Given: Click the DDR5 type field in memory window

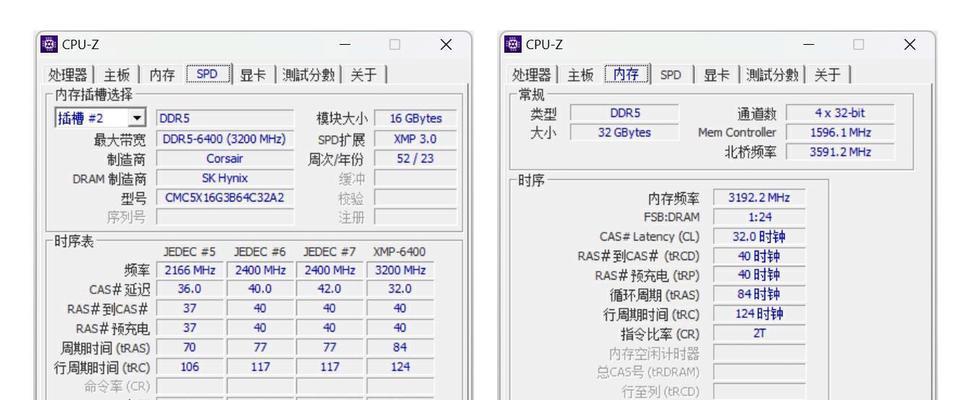Looking at the screenshot, I should click(x=624, y=113).
